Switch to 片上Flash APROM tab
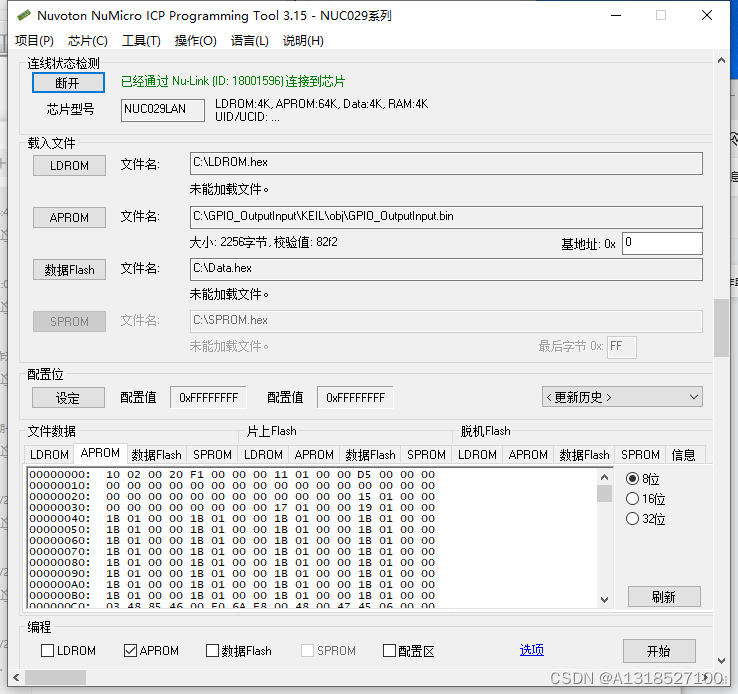The height and width of the screenshot is (694, 738). 314,455
